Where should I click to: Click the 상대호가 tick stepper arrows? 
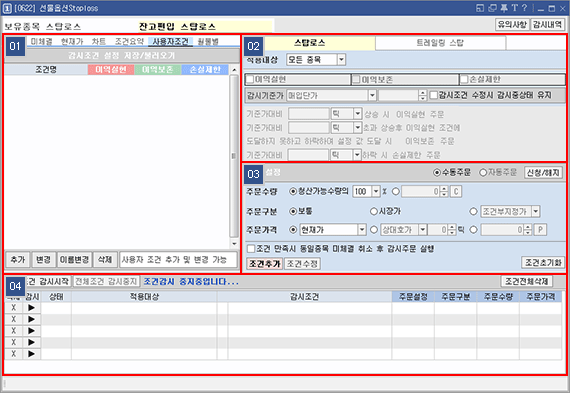click(452, 230)
